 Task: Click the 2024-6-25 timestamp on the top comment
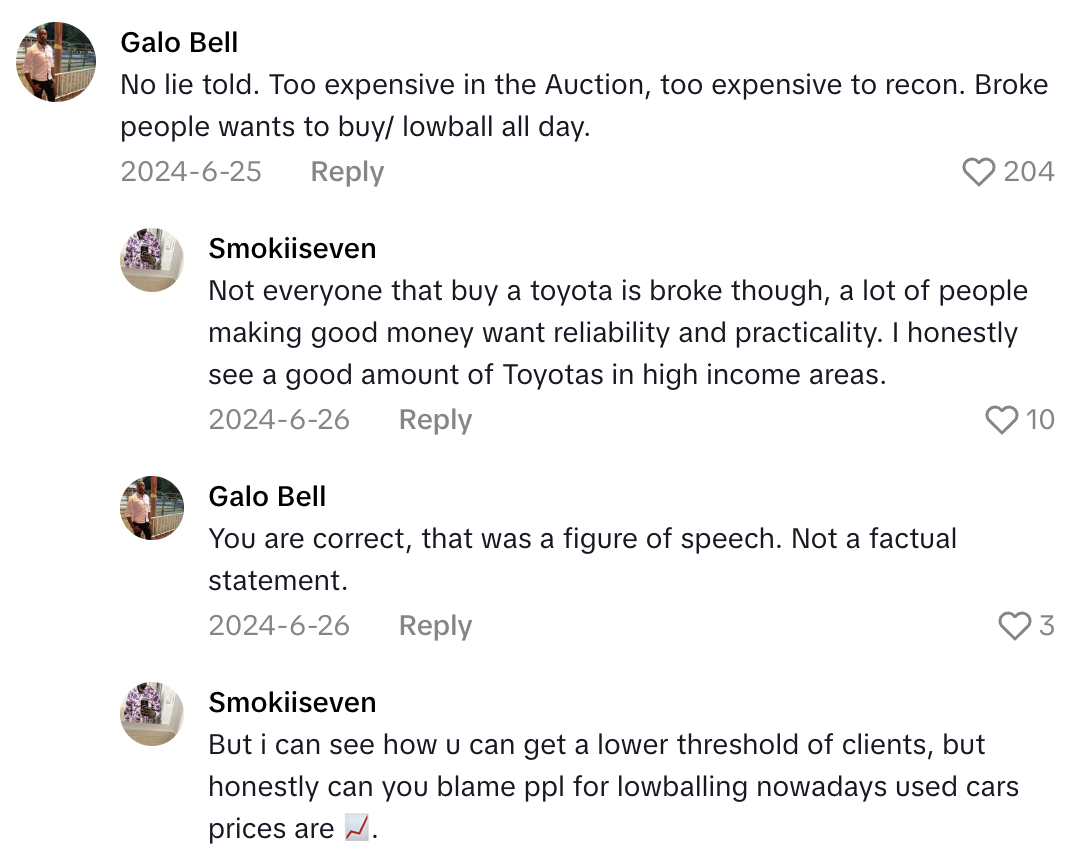coord(191,172)
